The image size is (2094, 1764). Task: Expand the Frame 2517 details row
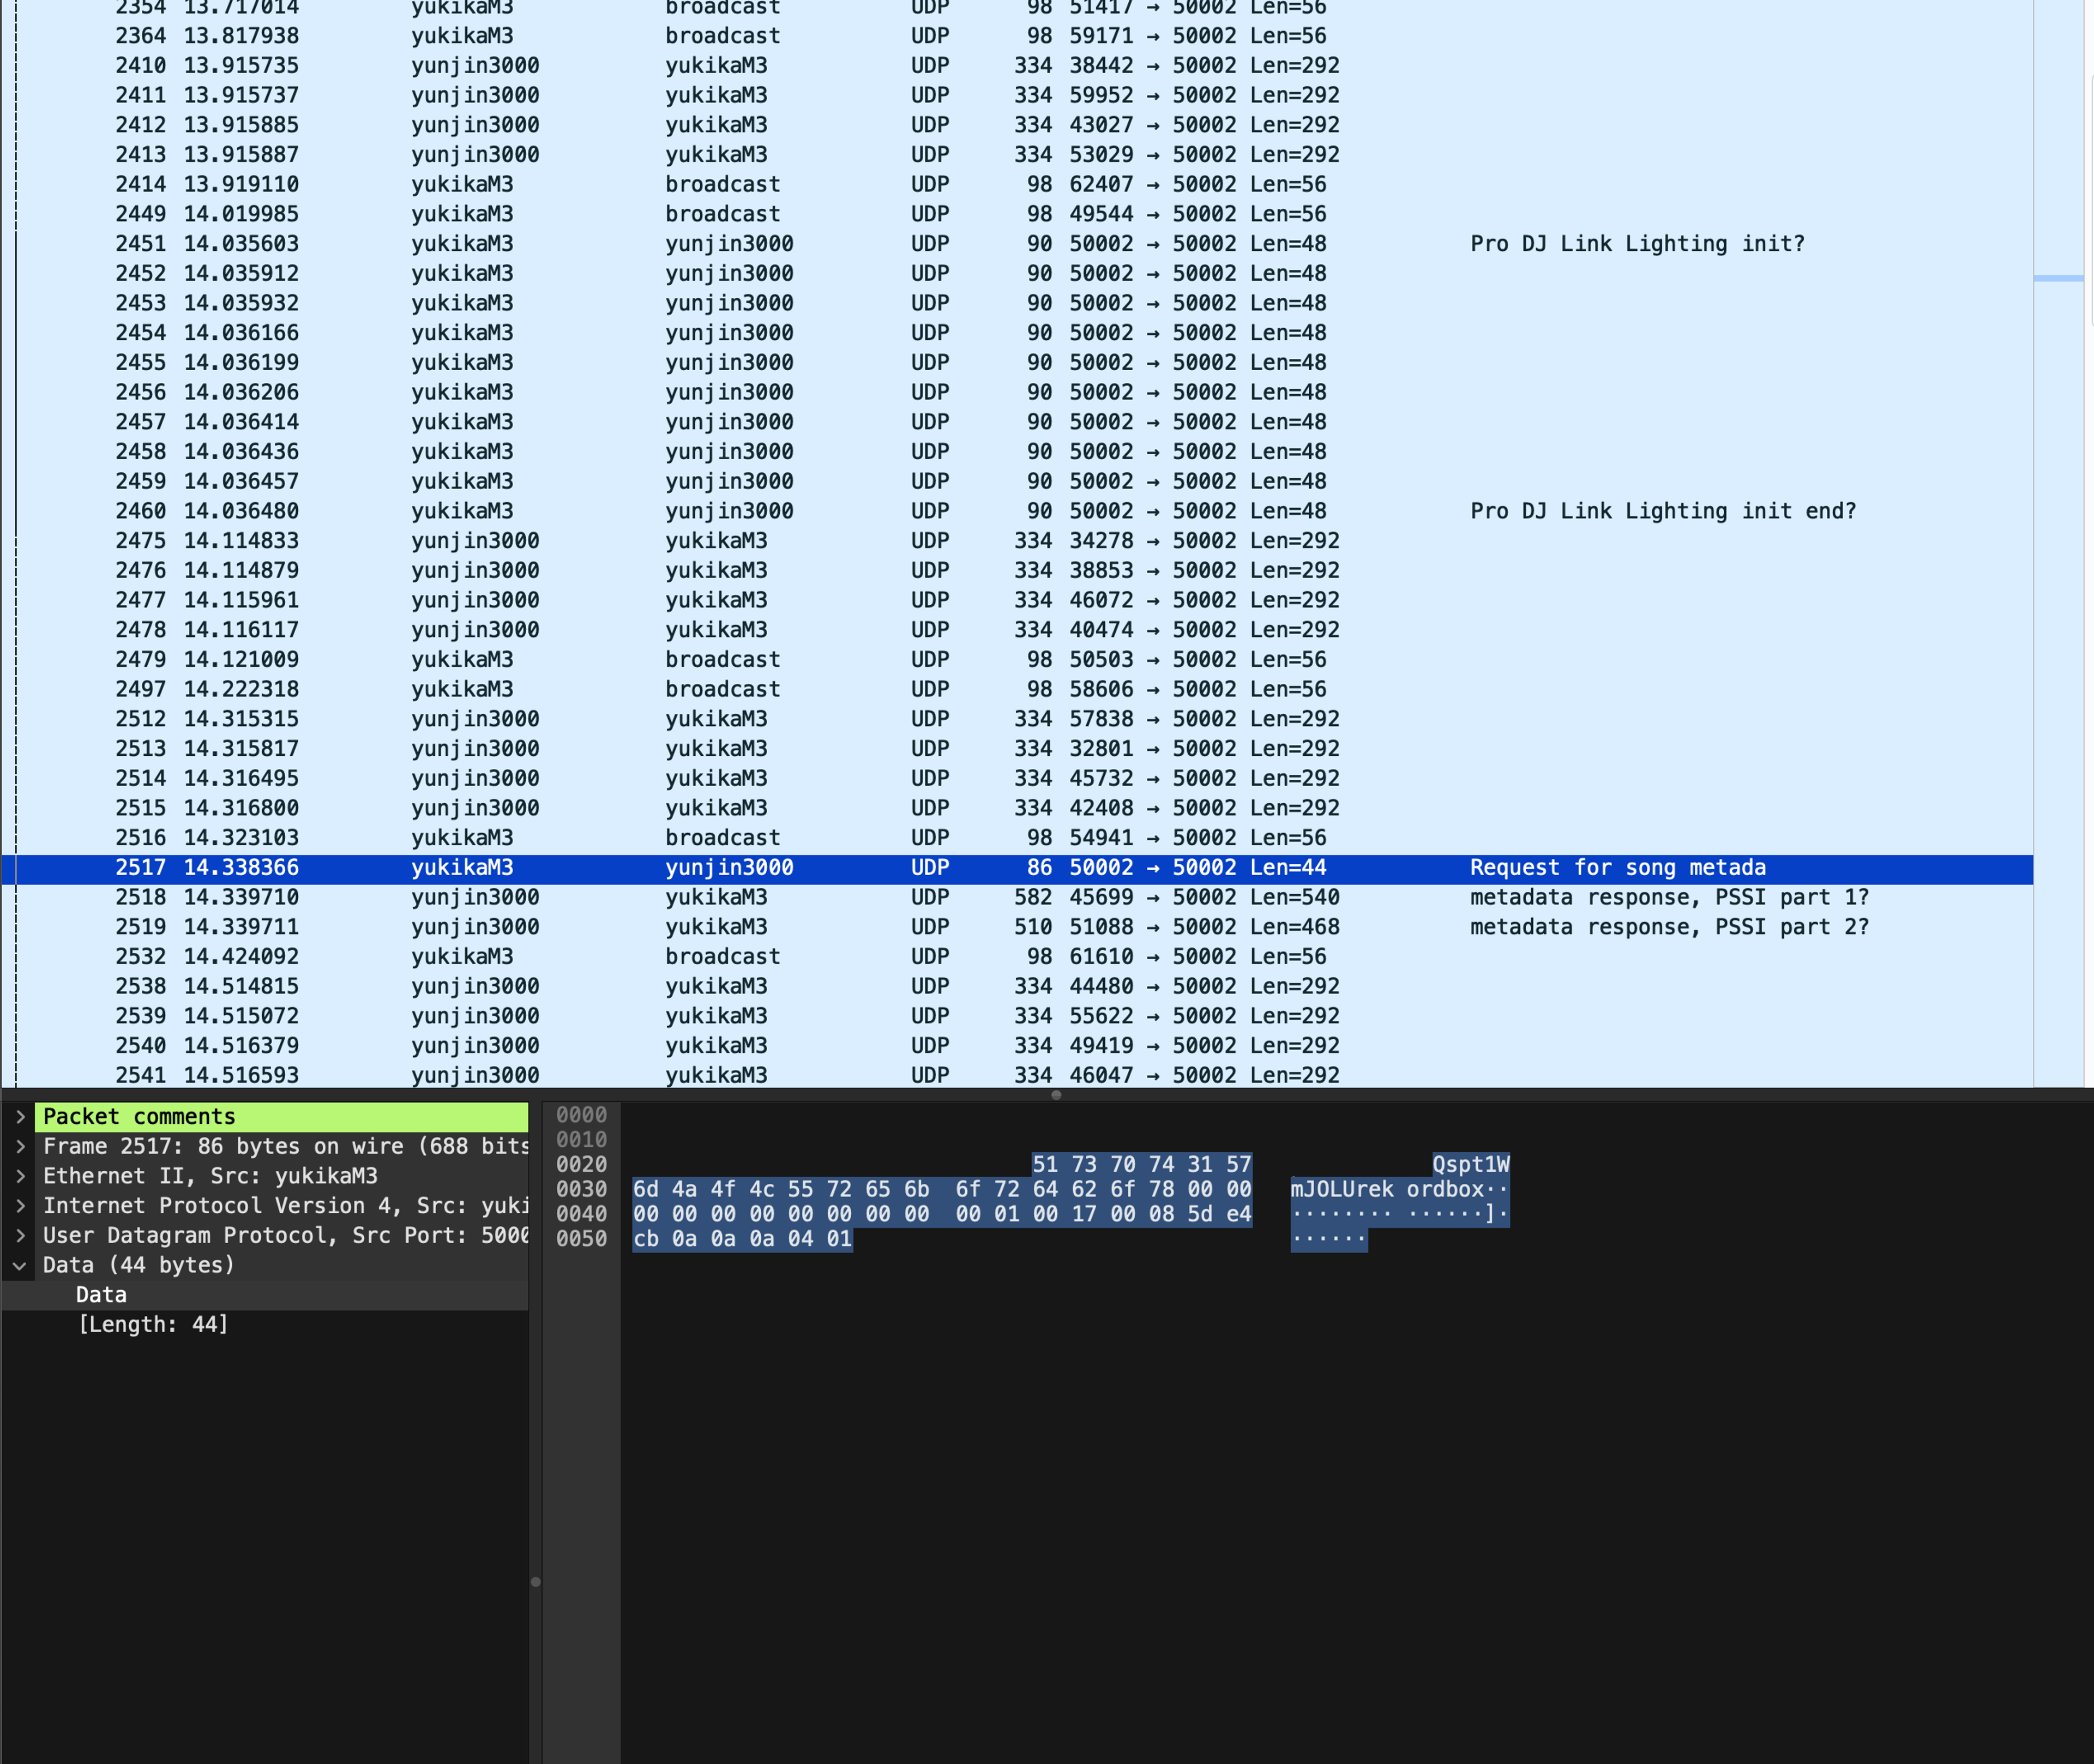pos(20,1147)
